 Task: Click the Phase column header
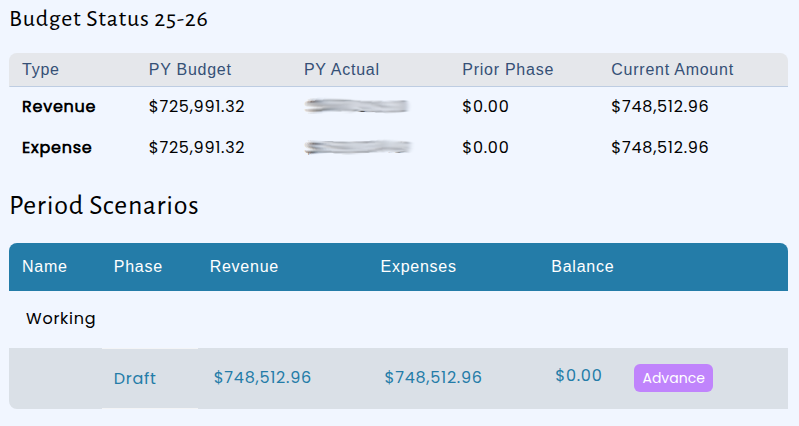click(x=138, y=267)
